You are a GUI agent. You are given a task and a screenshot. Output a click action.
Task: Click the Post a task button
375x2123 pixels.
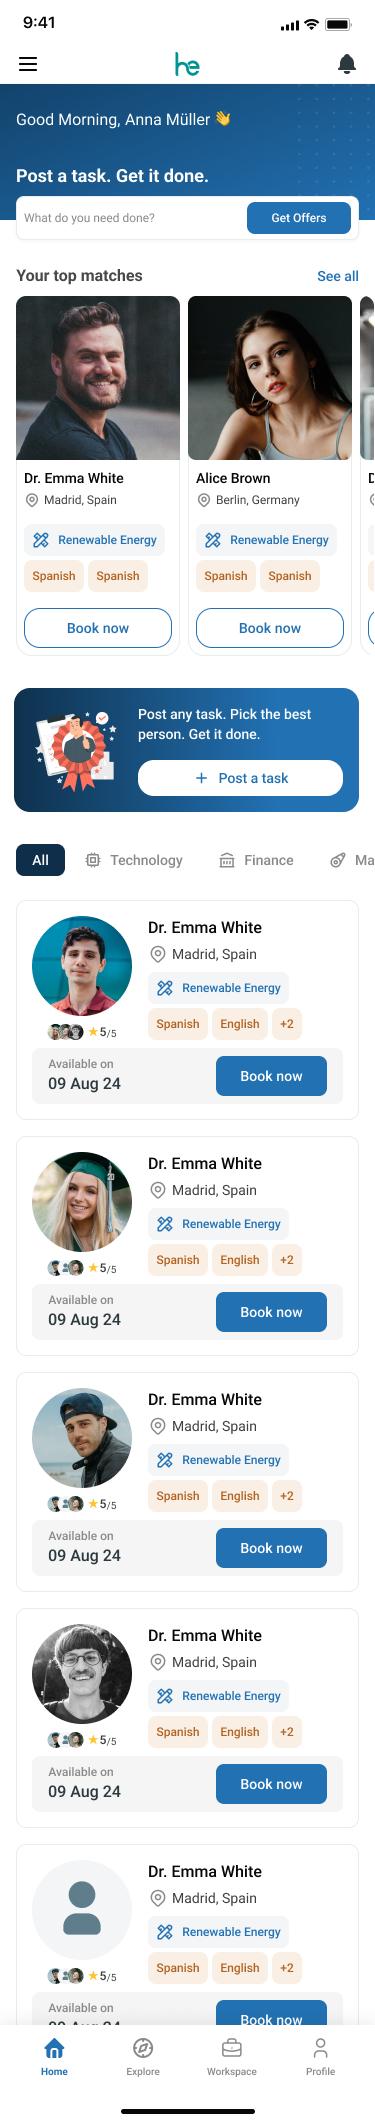(x=240, y=778)
